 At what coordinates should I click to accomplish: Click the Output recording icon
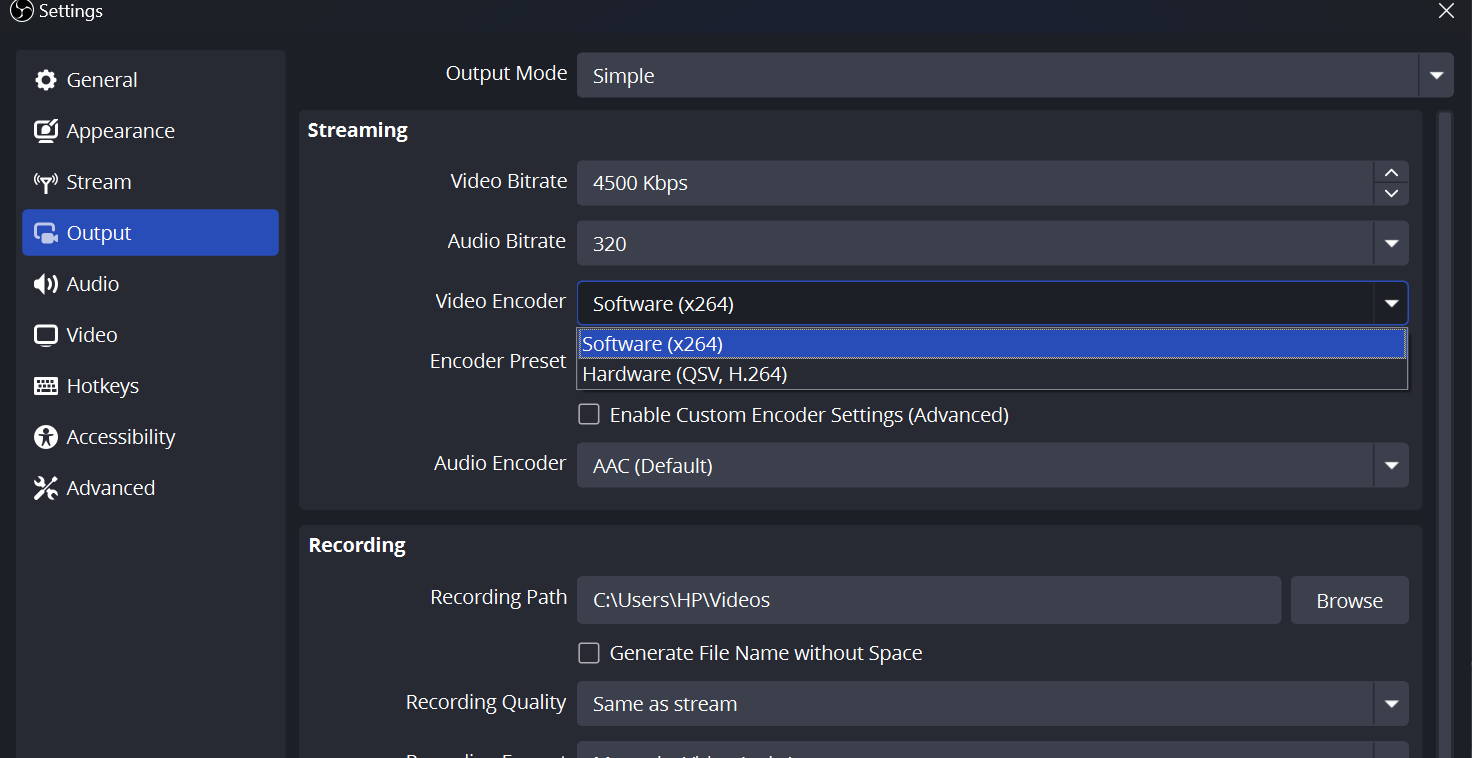[46, 232]
